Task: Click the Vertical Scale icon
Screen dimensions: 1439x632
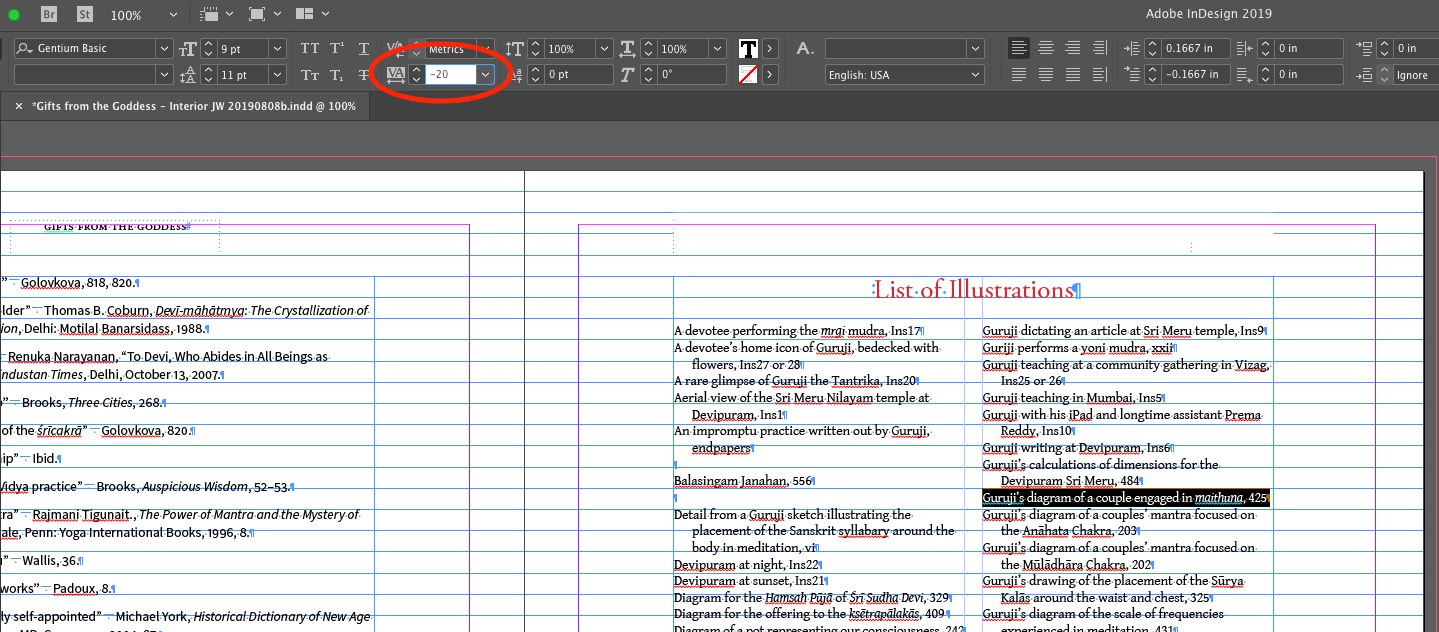Action: point(514,48)
